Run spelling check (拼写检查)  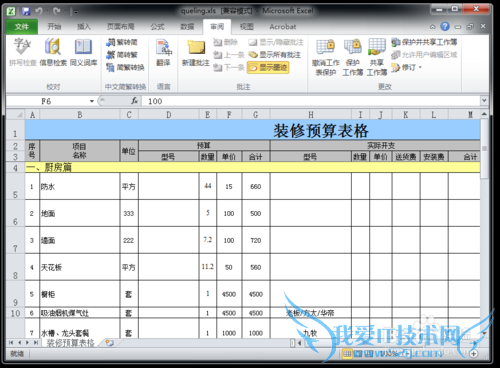coord(22,52)
